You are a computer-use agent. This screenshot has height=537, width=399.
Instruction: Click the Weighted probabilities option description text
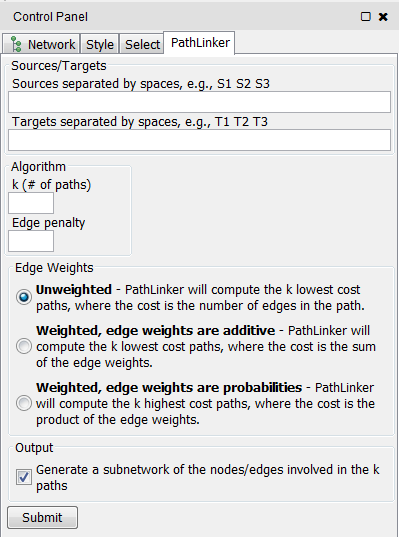[x=205, y=403]
